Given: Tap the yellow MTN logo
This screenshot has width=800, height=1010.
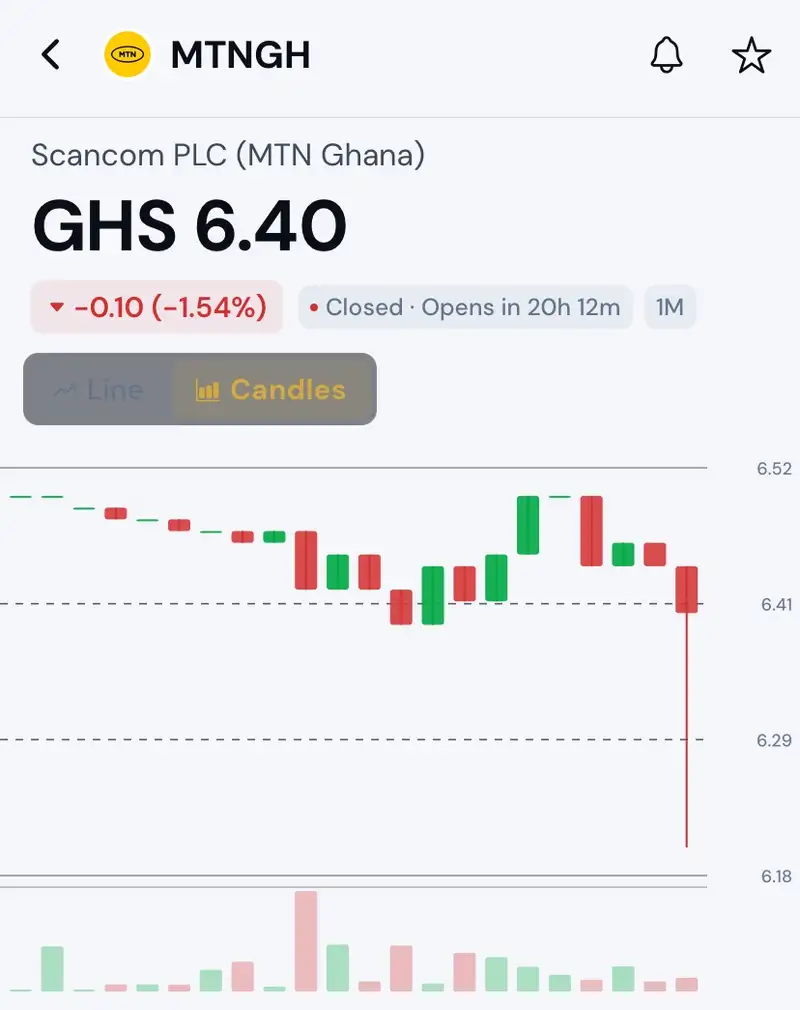Looking at the screenshot, I should click(128, 55).
